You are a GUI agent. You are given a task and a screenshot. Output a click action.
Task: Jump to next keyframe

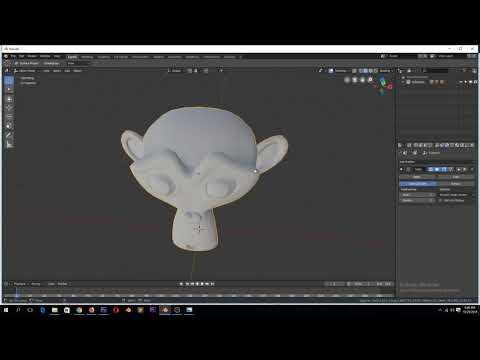[x=207, y=284]
